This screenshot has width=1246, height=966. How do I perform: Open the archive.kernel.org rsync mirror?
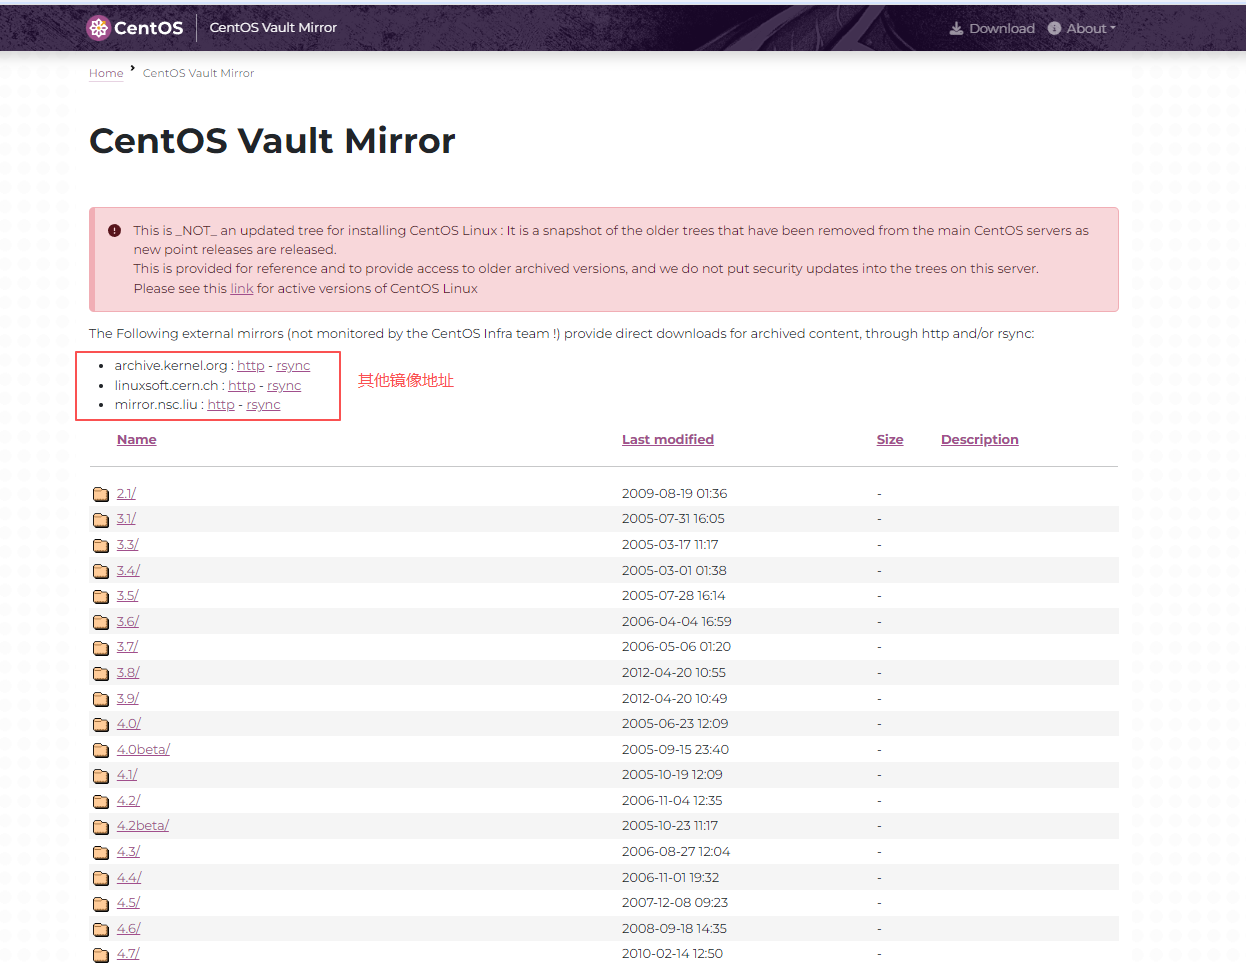[293, 366]
